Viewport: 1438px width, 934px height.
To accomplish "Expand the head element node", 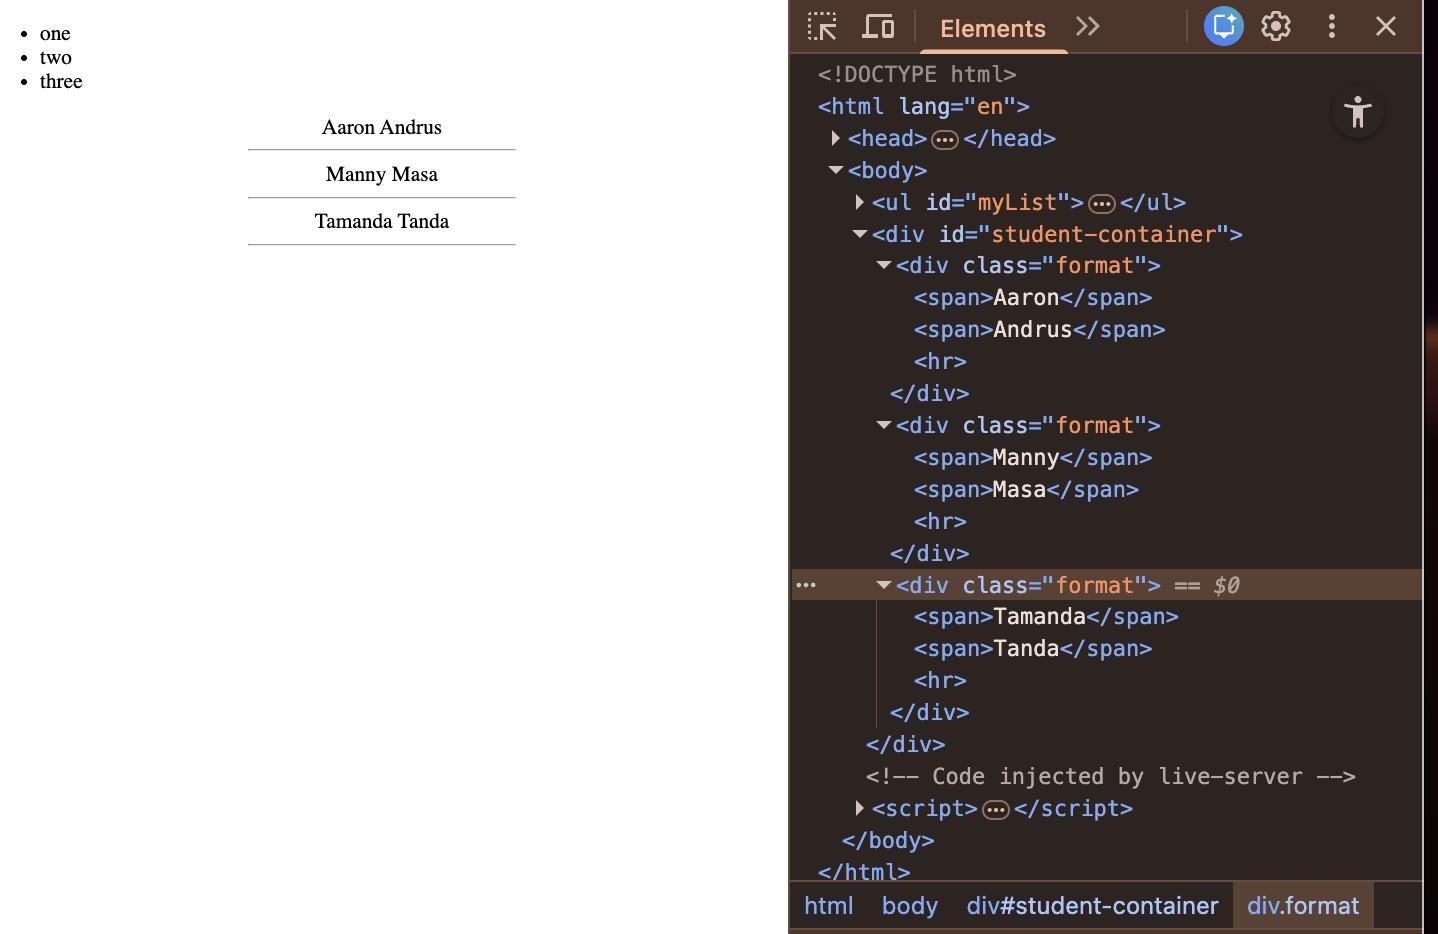I will click(x=836, y=138).
